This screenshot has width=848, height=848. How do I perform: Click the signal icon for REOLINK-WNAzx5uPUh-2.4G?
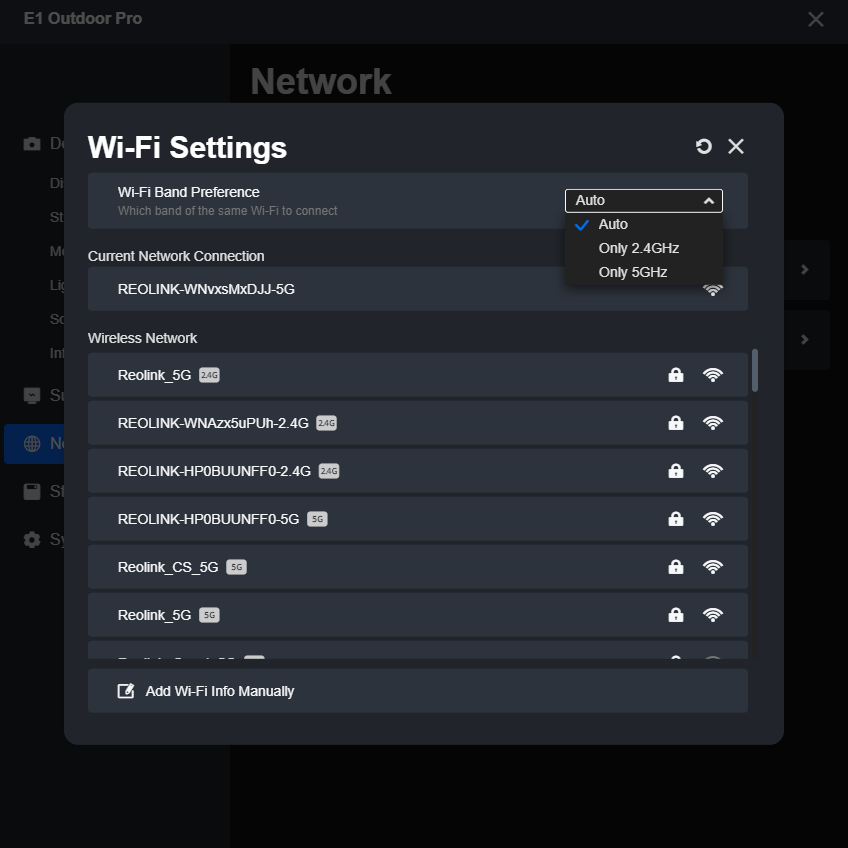pos(713,423)
